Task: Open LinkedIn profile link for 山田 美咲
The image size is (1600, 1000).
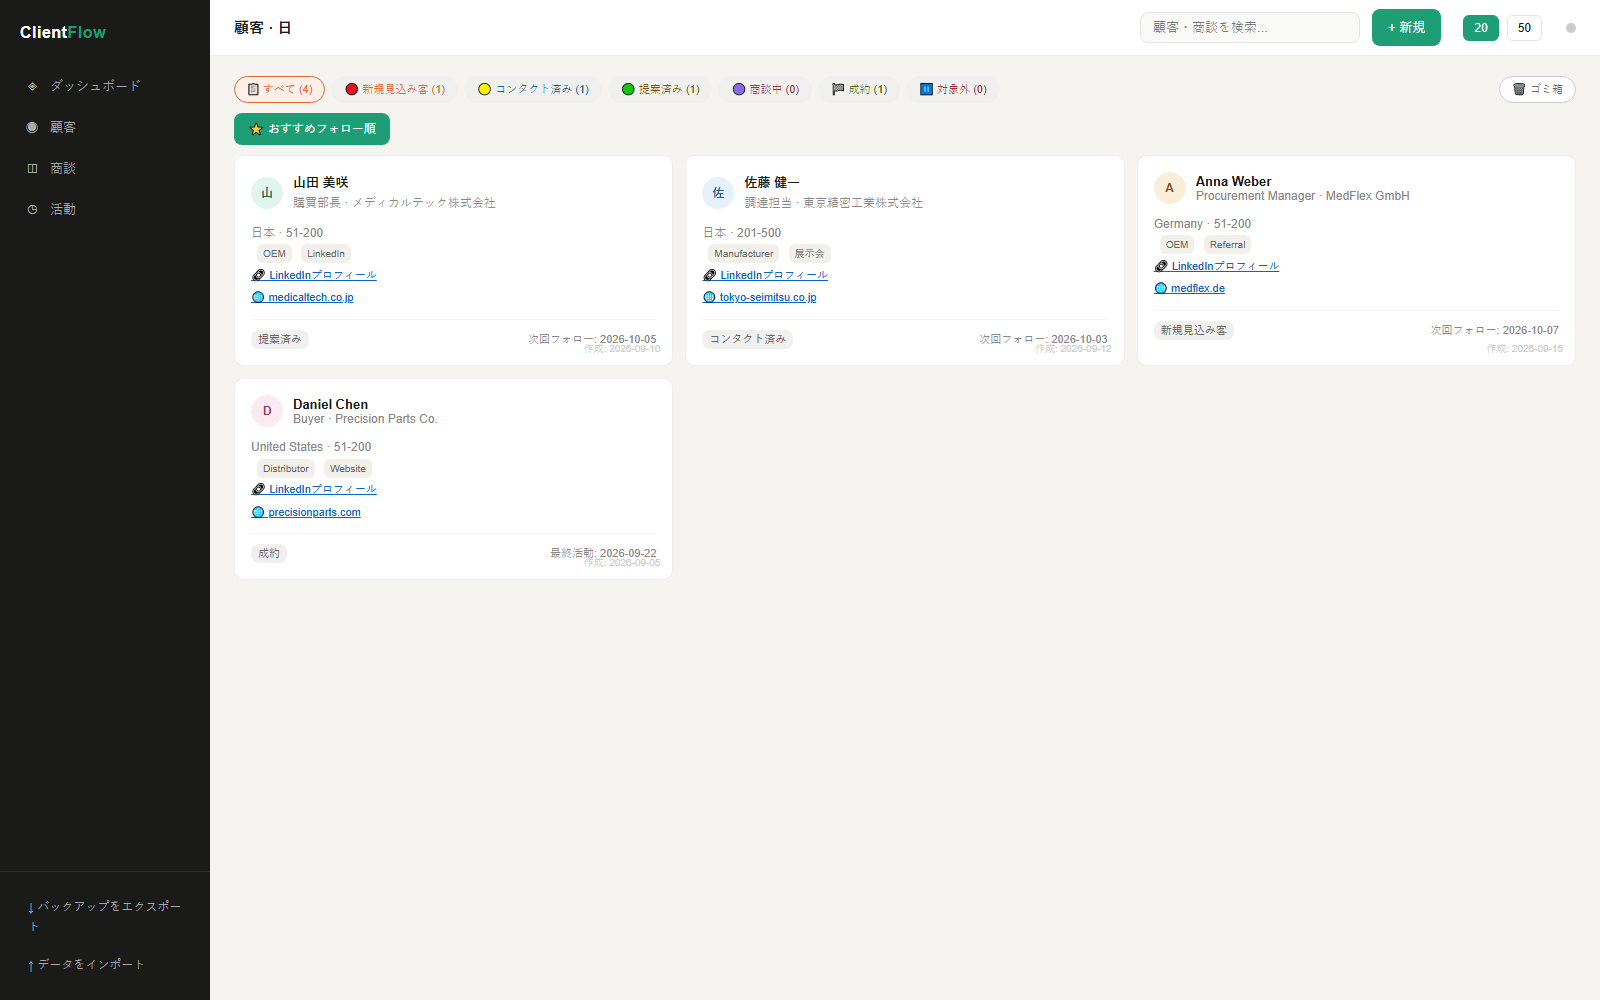Action: tap(314, 275)
